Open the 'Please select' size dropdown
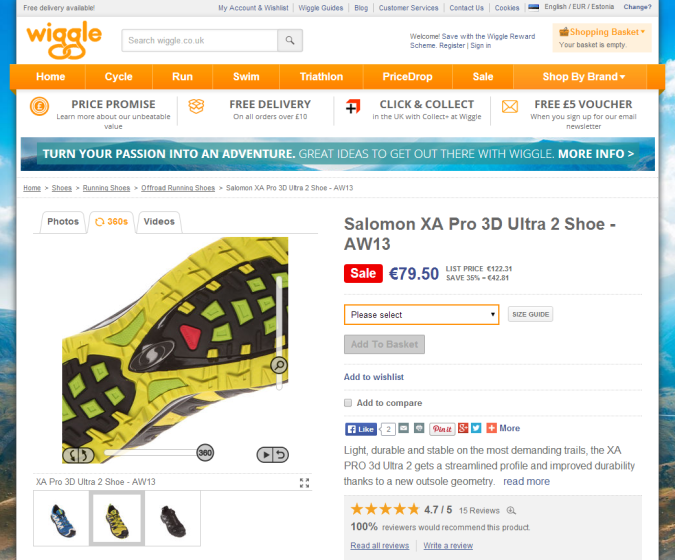675x560 pixels. tap(421, 315)
